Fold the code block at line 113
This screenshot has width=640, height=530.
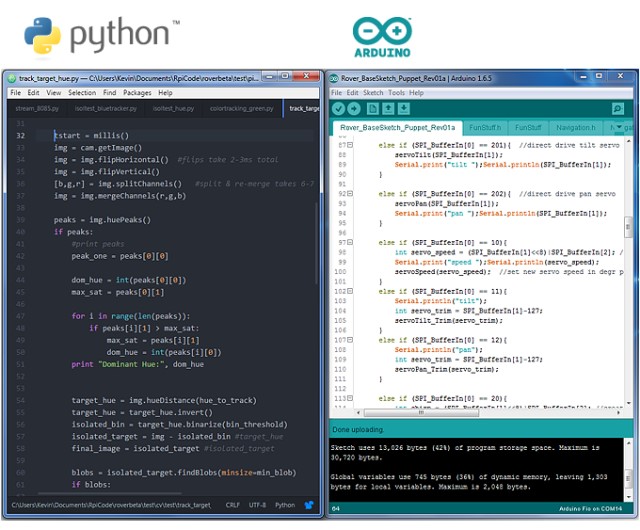tap(350, 398)
